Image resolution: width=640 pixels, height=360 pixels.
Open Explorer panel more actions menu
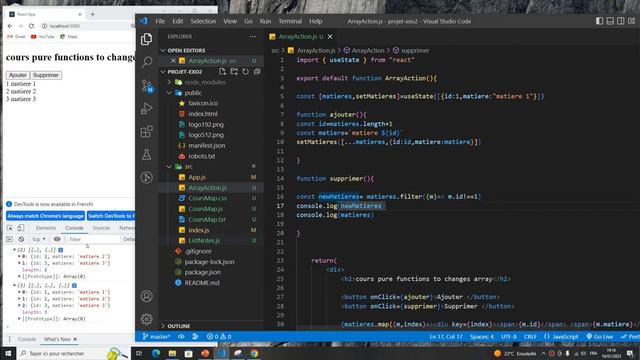tap(253, 36)
